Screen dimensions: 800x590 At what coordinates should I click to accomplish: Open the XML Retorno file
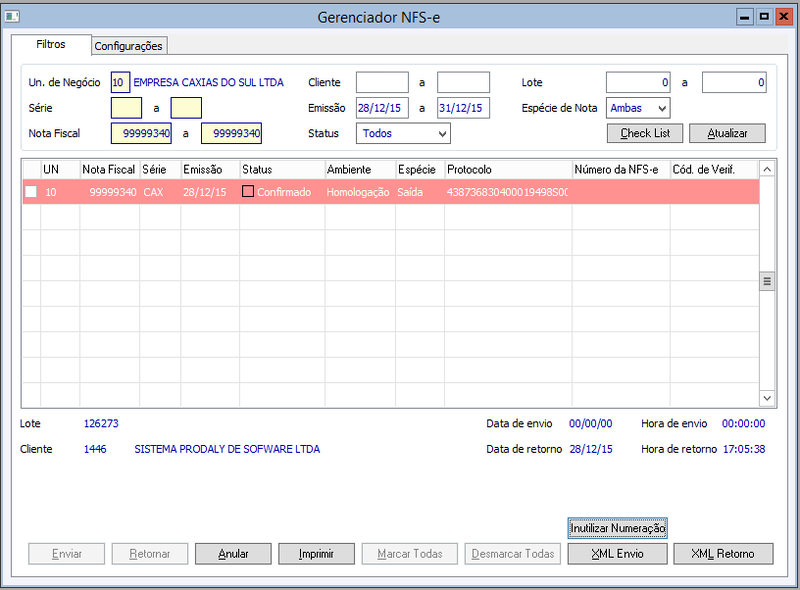click(723, 554)
